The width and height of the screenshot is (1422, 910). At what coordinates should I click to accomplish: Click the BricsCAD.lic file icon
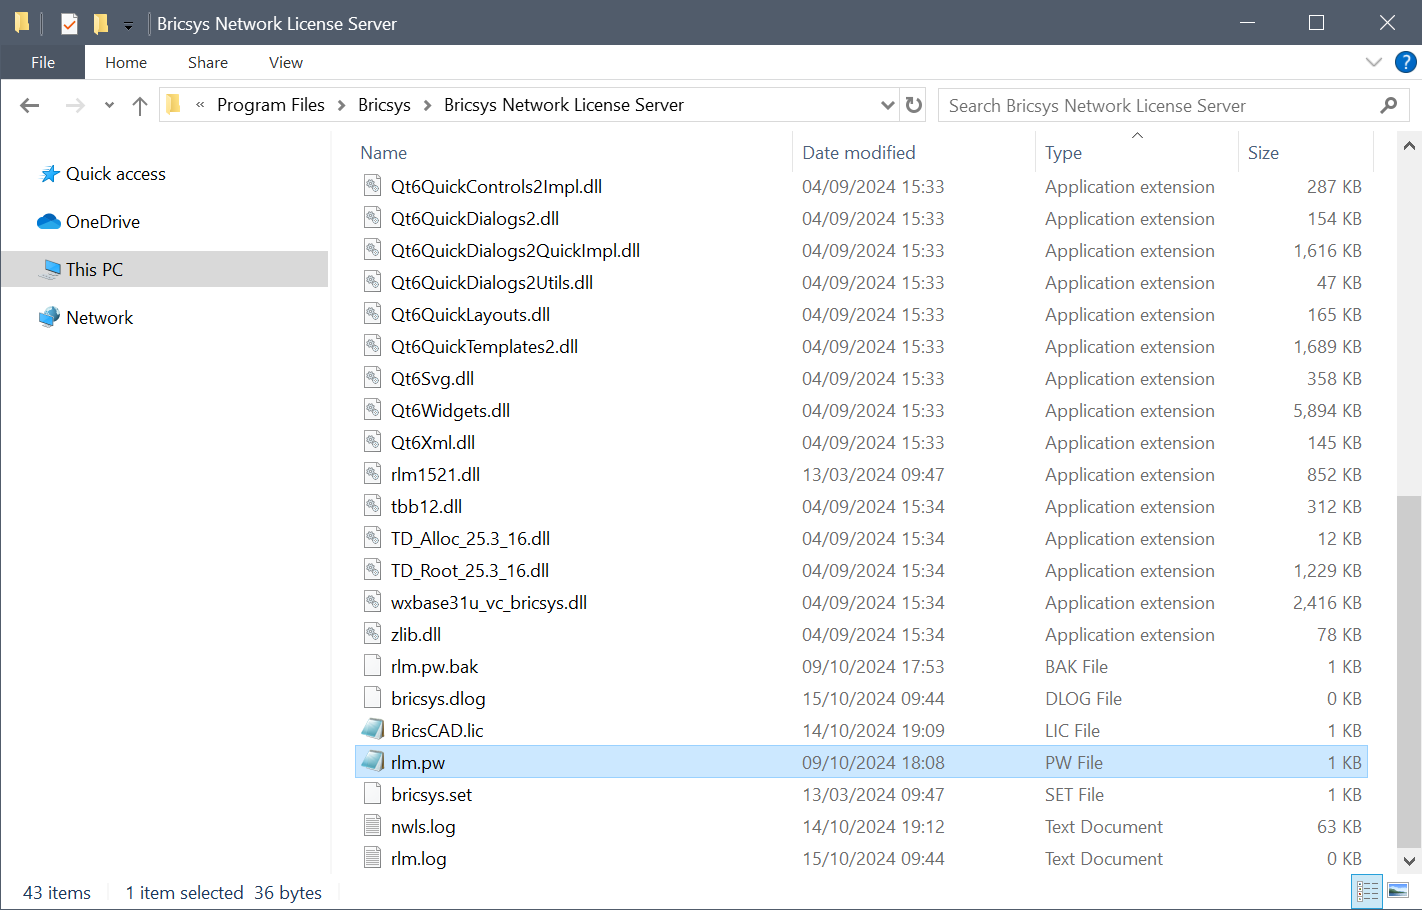pos(372,730)
